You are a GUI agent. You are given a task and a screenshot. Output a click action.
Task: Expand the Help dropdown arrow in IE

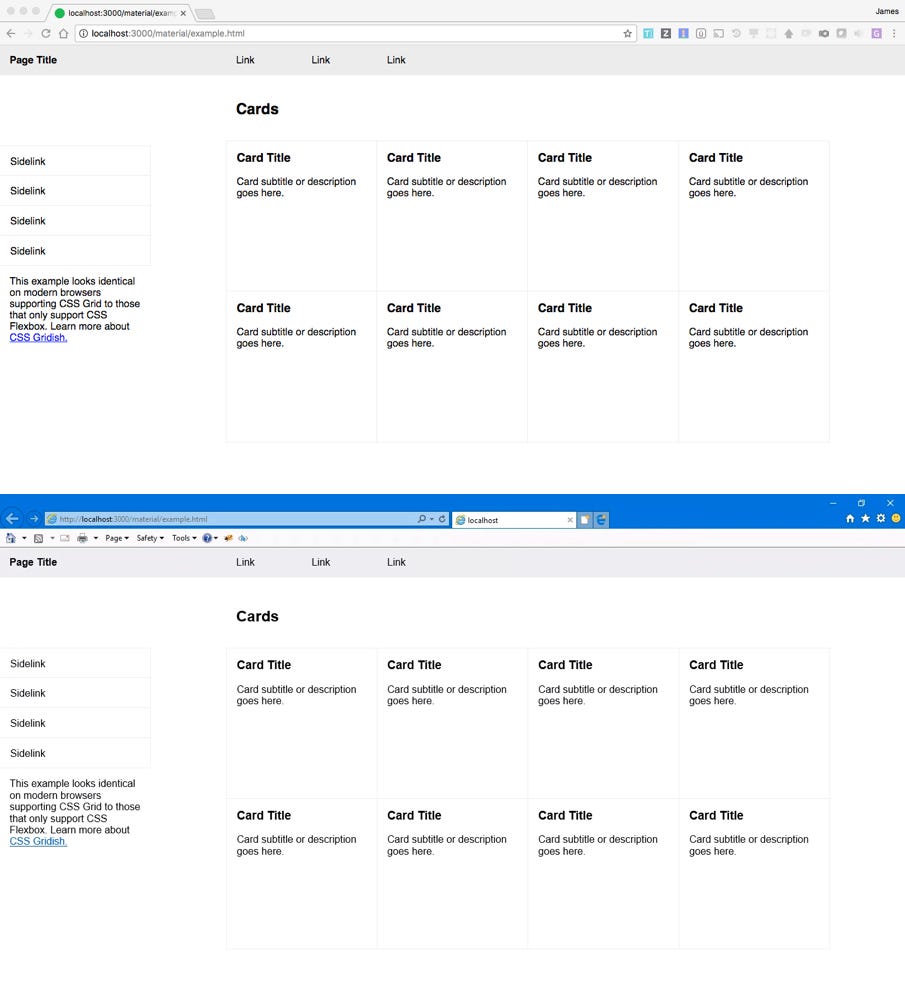(x=216, y=538)
